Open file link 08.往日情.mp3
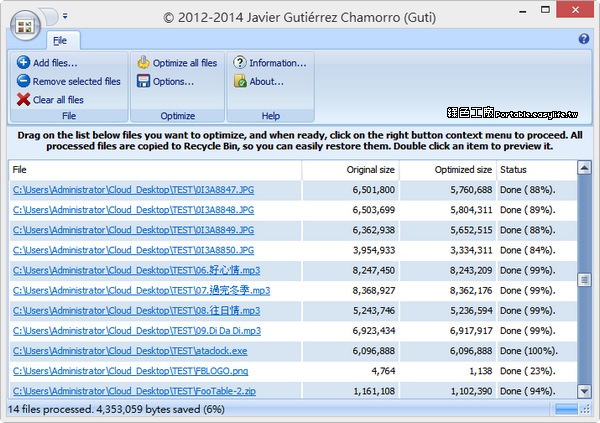The width and height of the screenshot is (600, 423). 136,310
